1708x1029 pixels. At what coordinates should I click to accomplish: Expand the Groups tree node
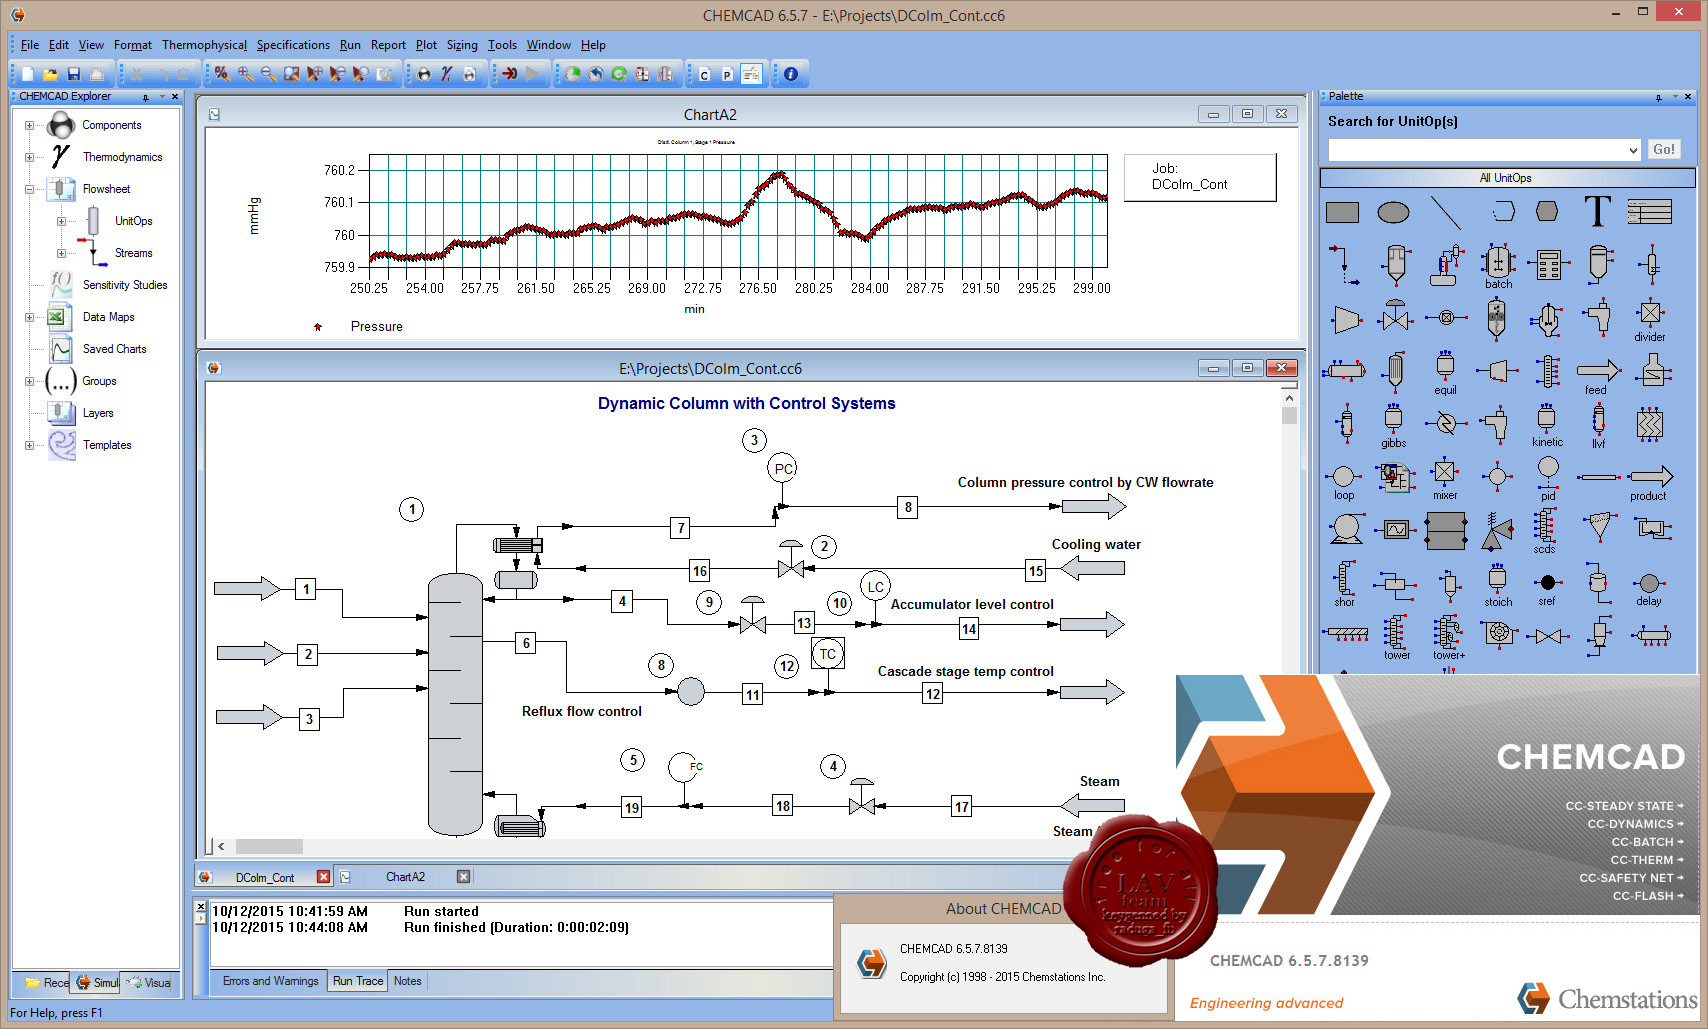[29, 382]
